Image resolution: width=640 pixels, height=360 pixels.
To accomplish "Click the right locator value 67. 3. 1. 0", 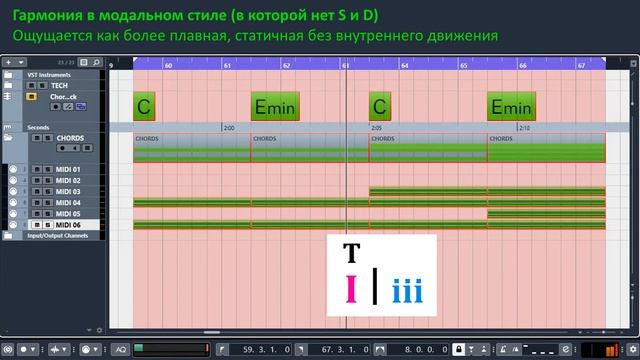I will point(345,349).
